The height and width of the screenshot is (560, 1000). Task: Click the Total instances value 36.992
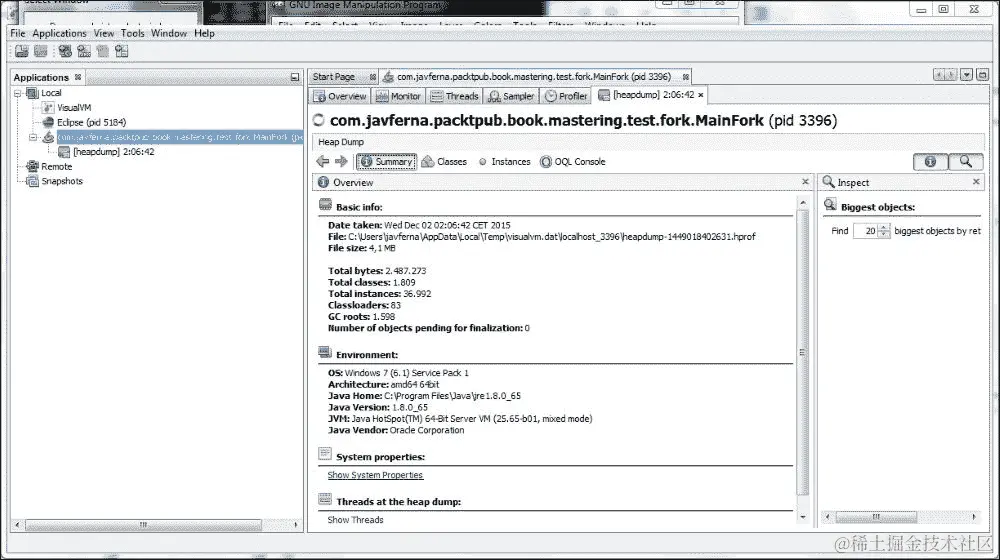(x=417, y=294)
